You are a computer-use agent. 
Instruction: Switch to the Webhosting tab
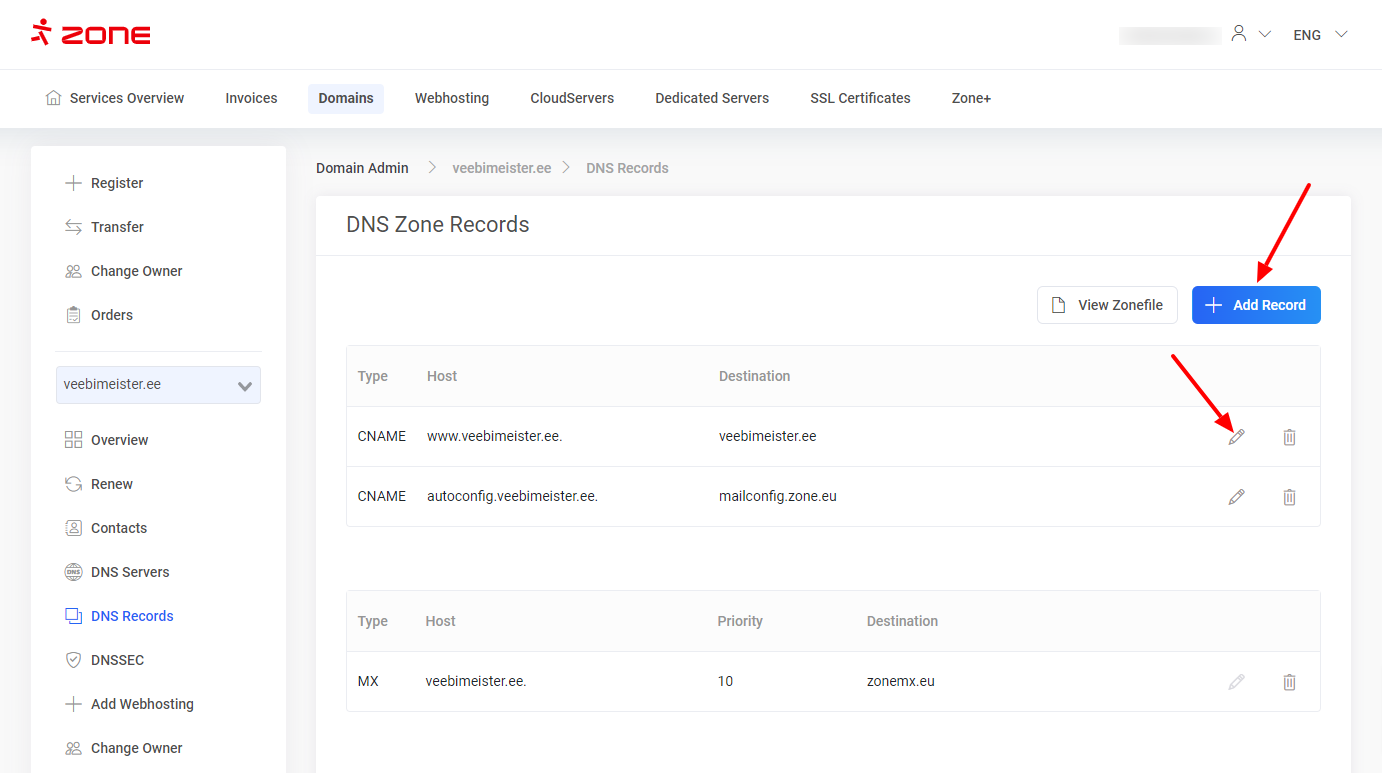point(452,98)
